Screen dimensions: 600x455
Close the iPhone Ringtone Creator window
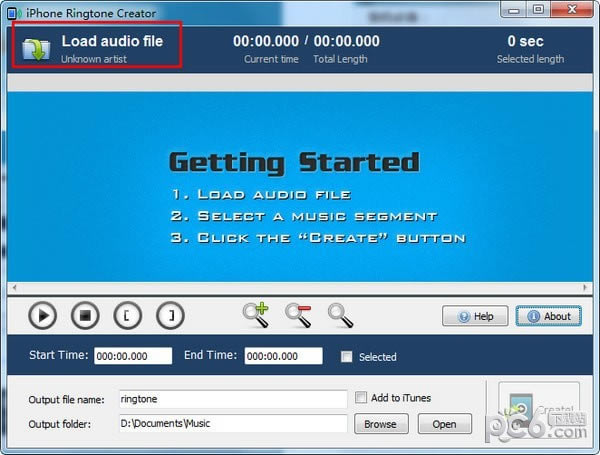click(x=572, y=10)
